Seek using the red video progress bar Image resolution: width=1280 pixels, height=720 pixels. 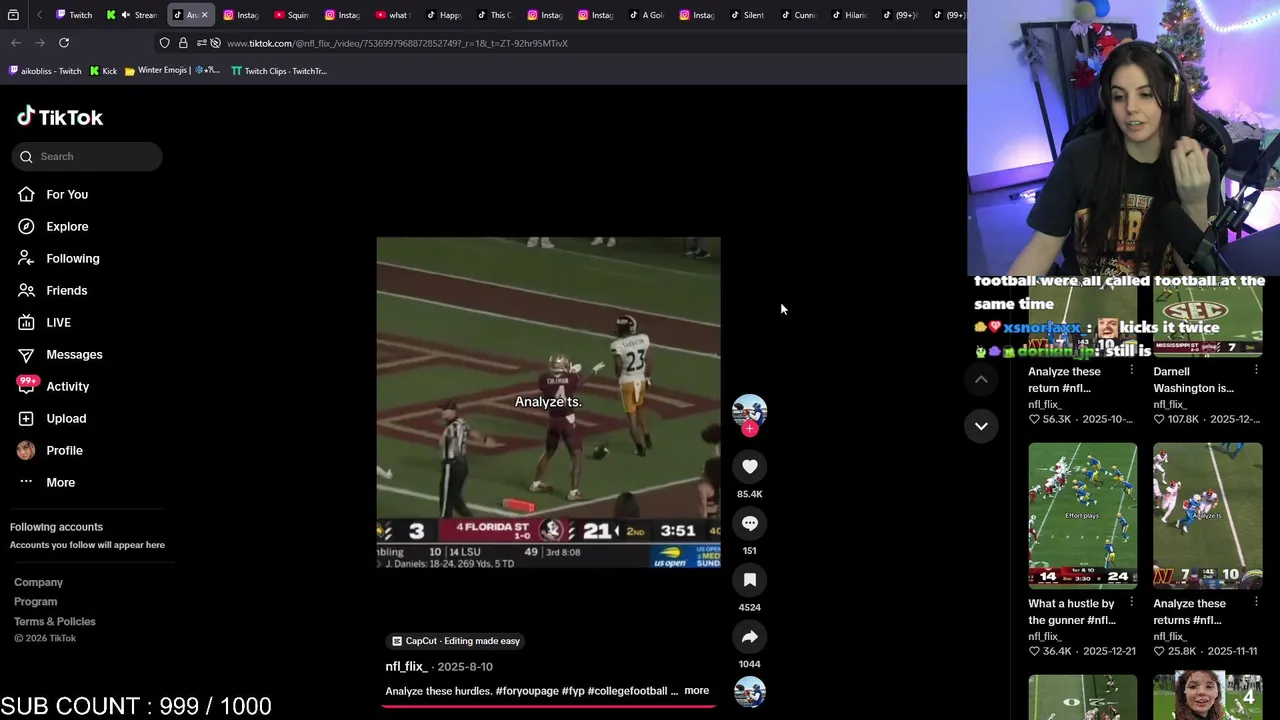[548, 706]
